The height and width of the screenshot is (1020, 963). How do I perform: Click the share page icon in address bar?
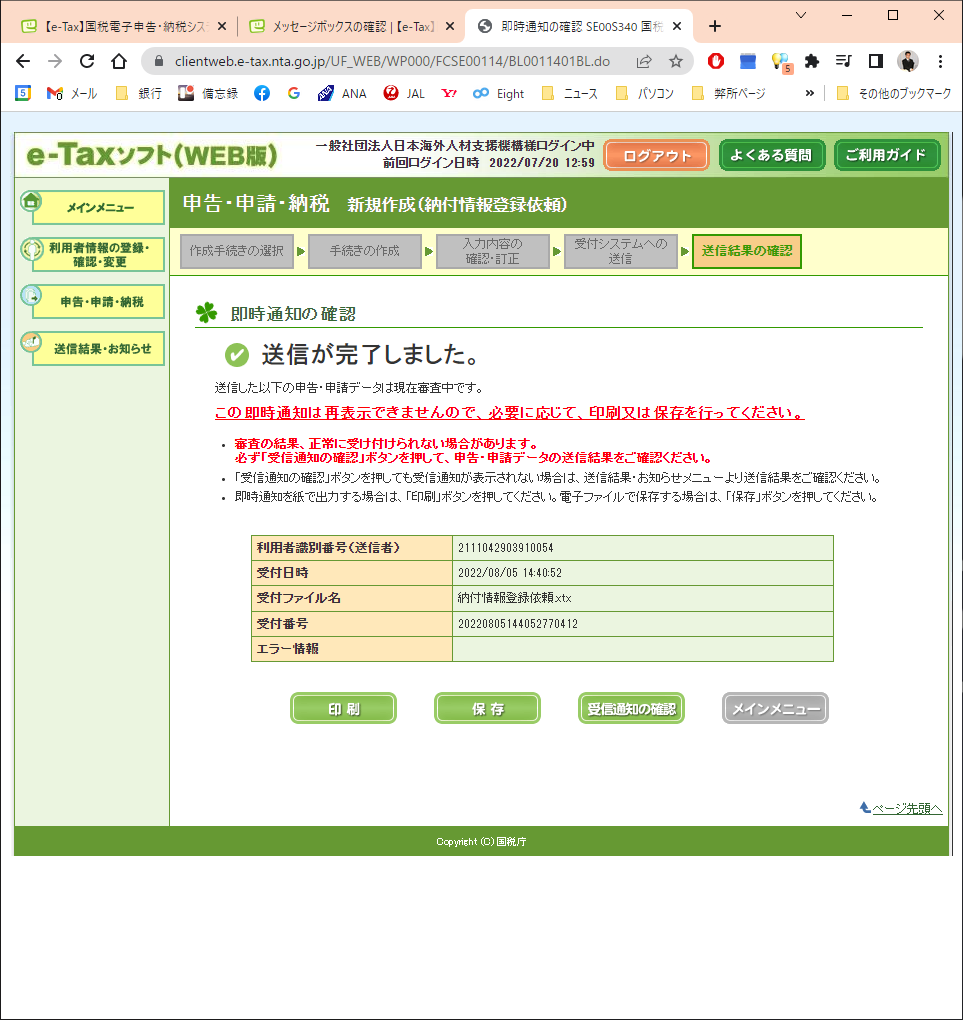pos(644,61)
